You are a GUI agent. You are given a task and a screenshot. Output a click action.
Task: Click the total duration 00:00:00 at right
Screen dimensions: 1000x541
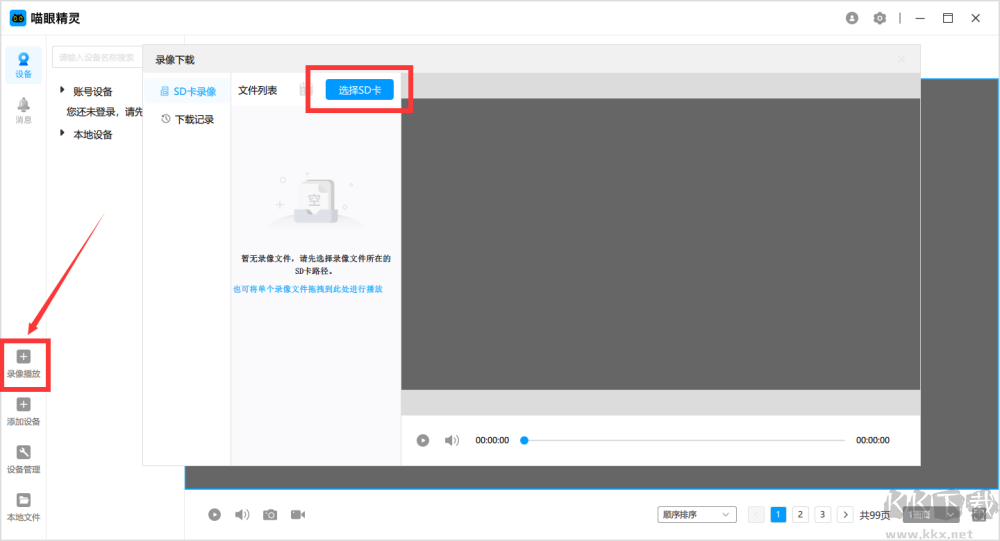pyautogui.click(x=872, y=440)
